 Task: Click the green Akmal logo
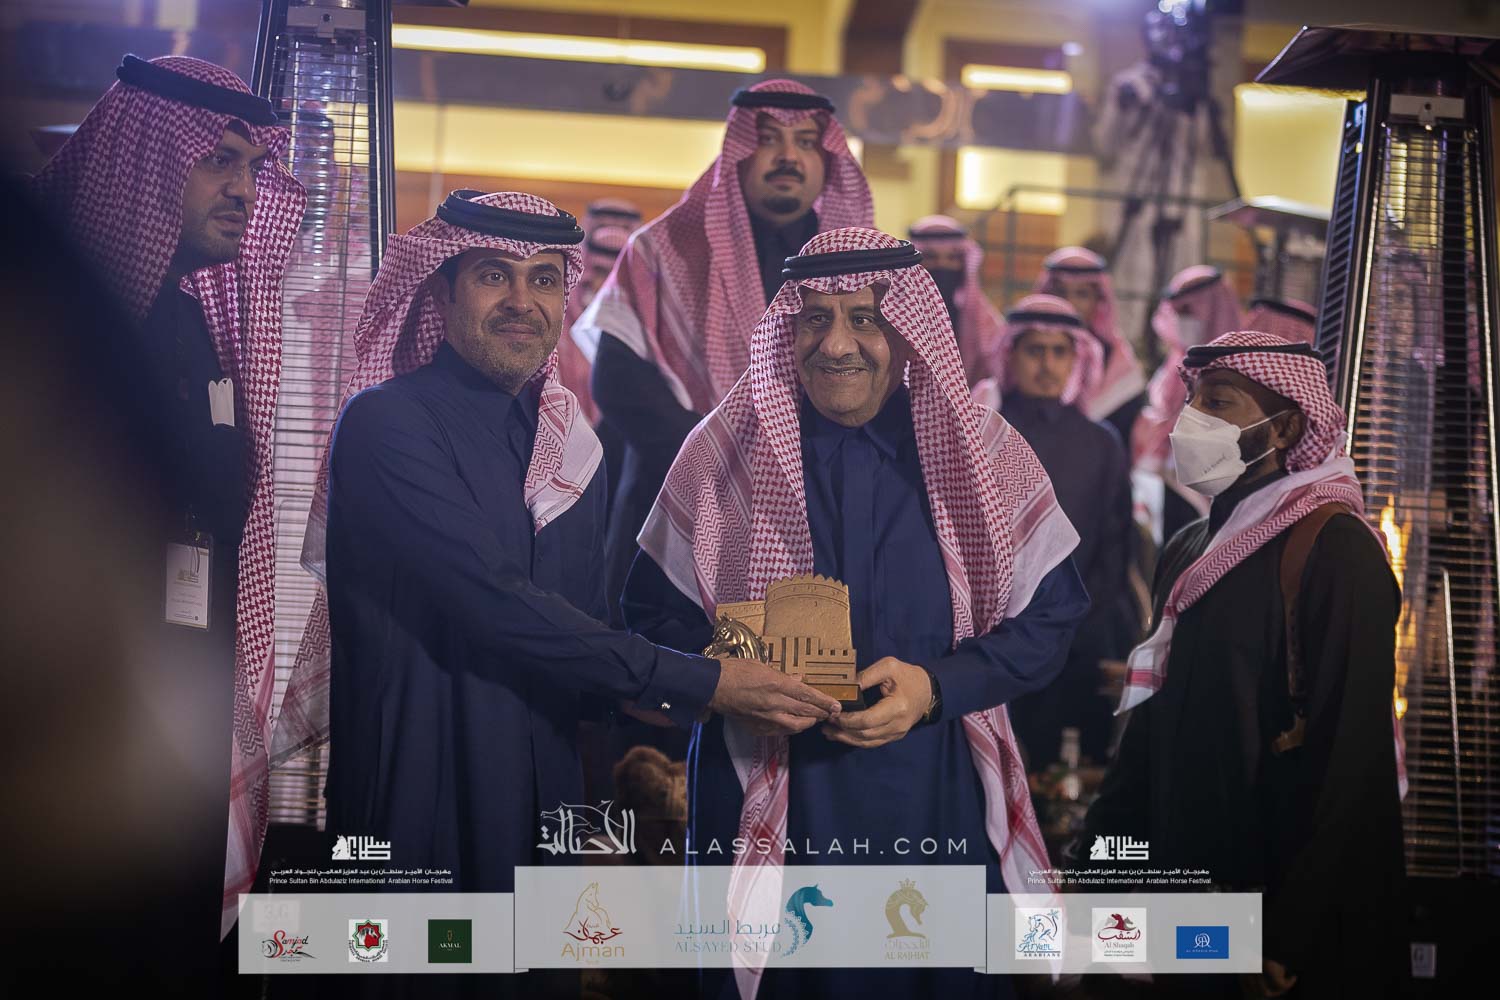450,941
